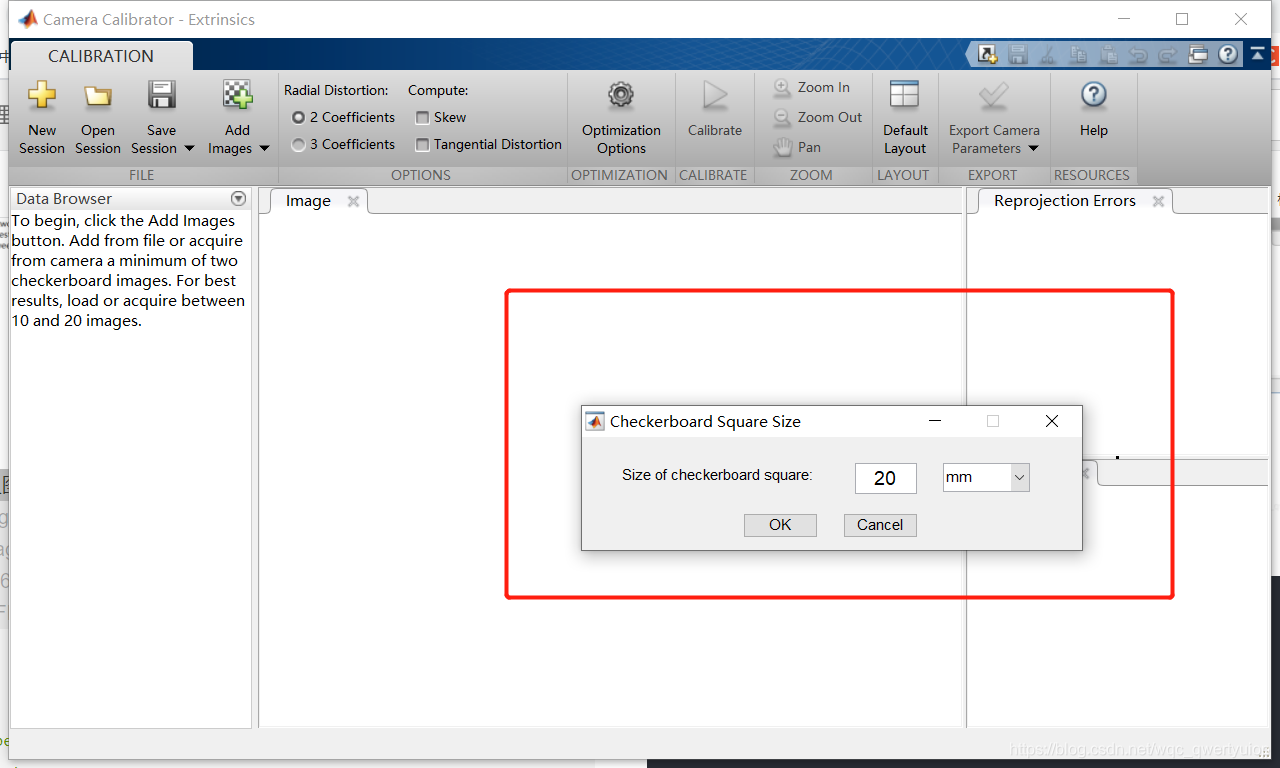1280x768 pixels.
Task: Click the Calibrate play arrow icon
Action: click(715, 95)
